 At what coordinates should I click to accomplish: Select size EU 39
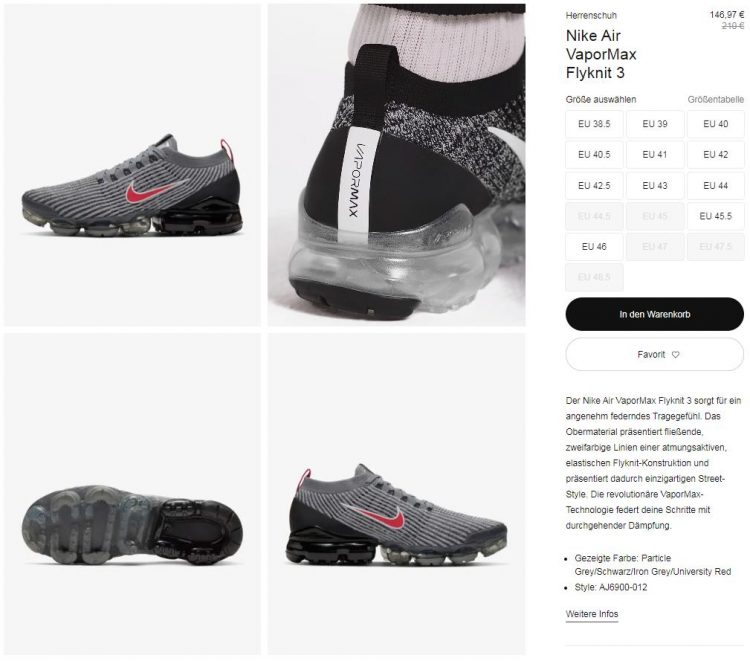click(655, 124)
